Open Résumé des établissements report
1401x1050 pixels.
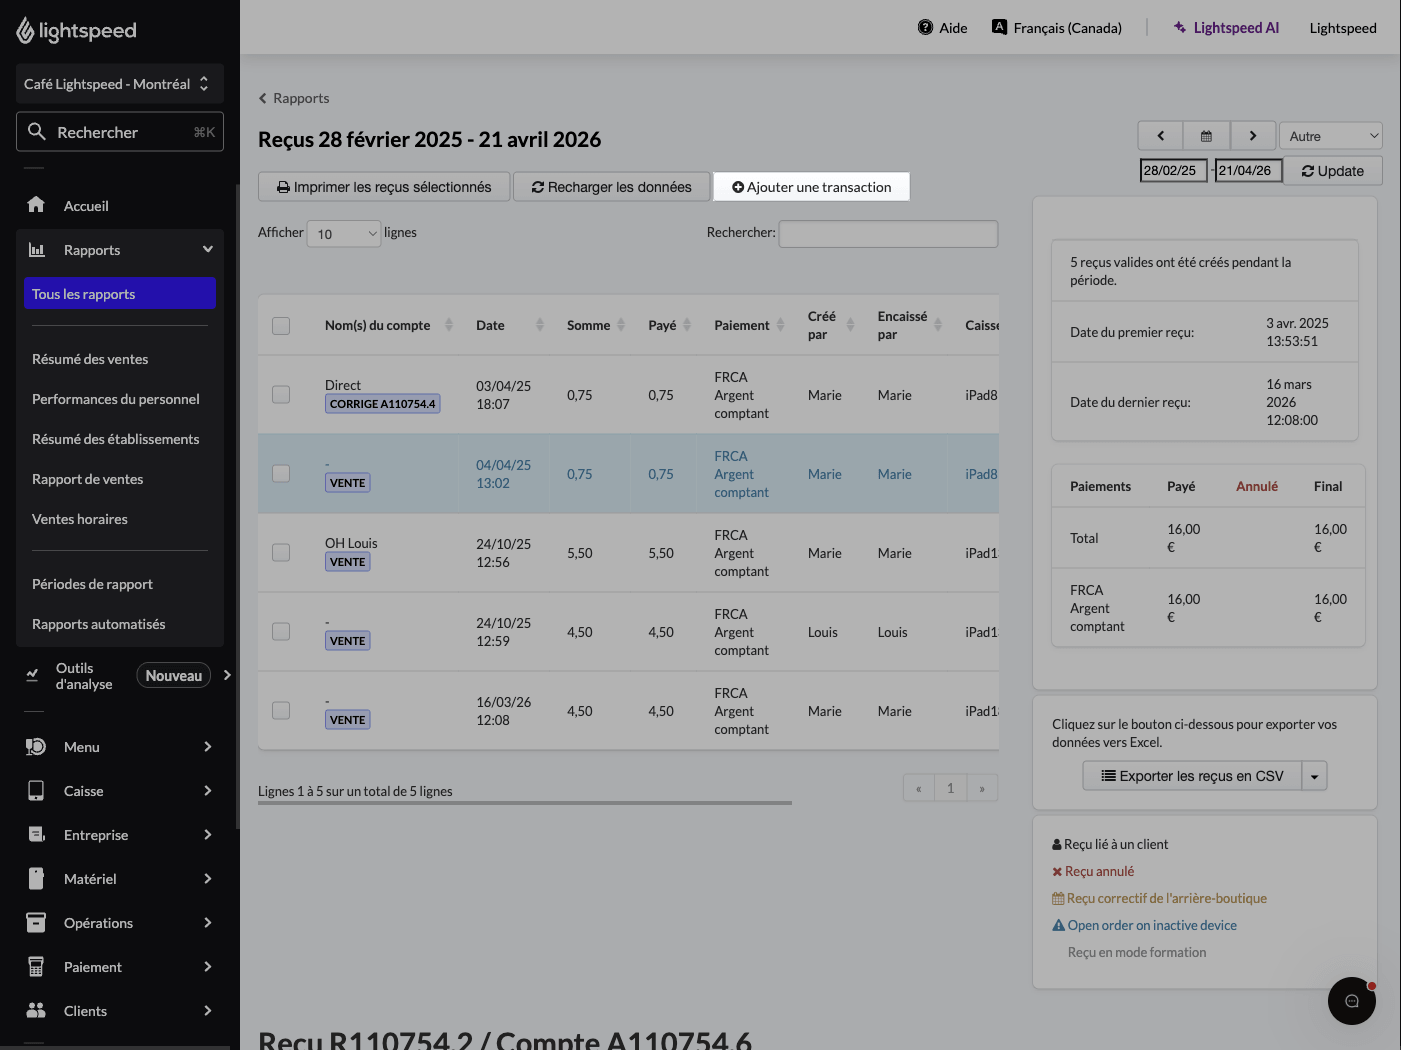[x=116, y=439]
